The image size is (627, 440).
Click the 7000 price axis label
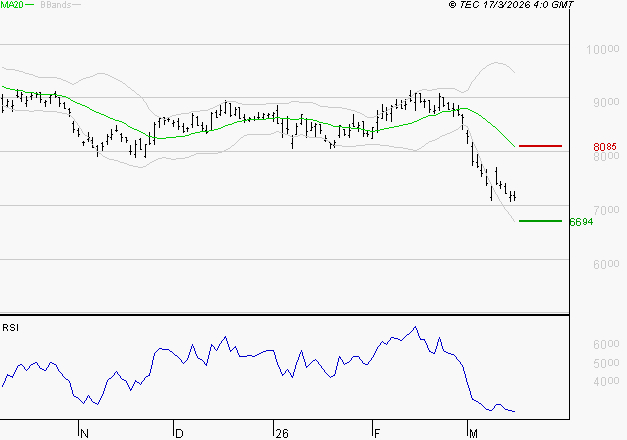(606, 210)
